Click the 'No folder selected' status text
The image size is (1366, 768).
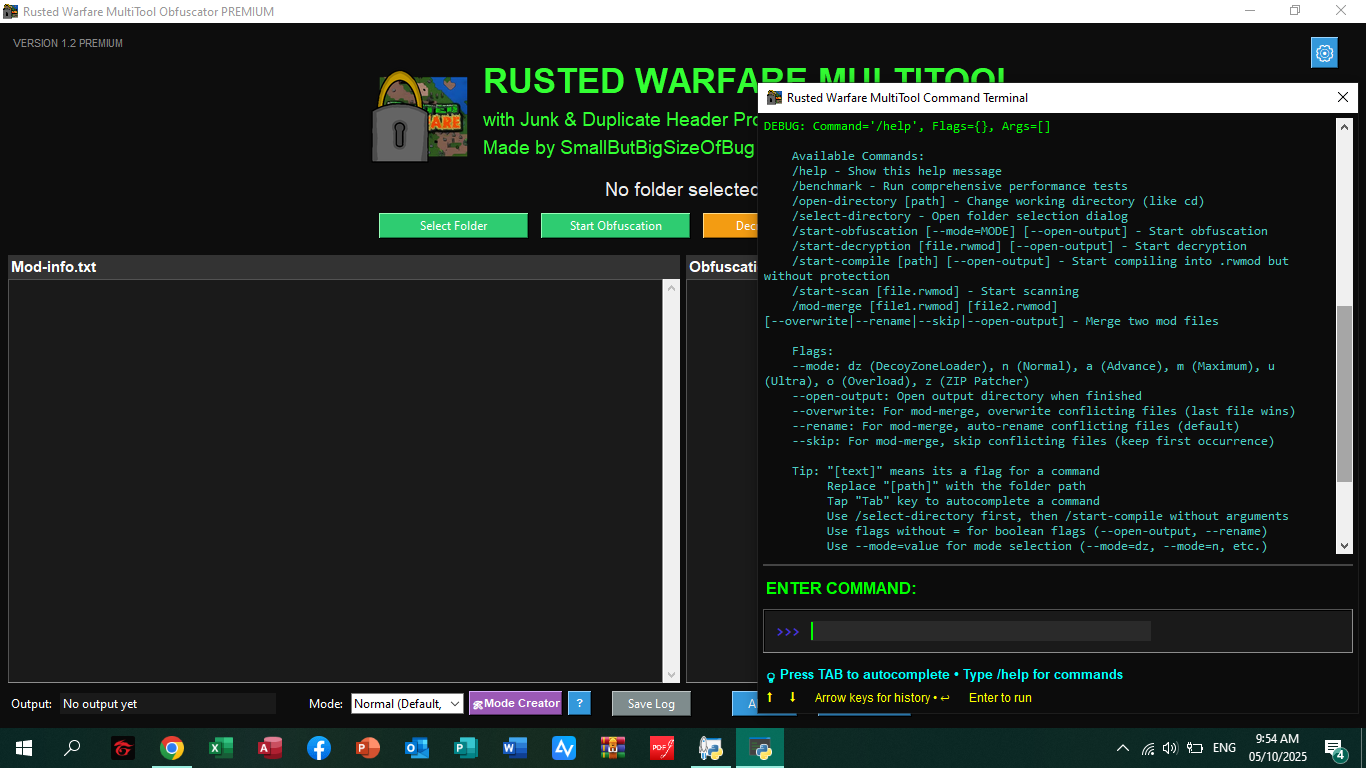click(x=682, y=189)
